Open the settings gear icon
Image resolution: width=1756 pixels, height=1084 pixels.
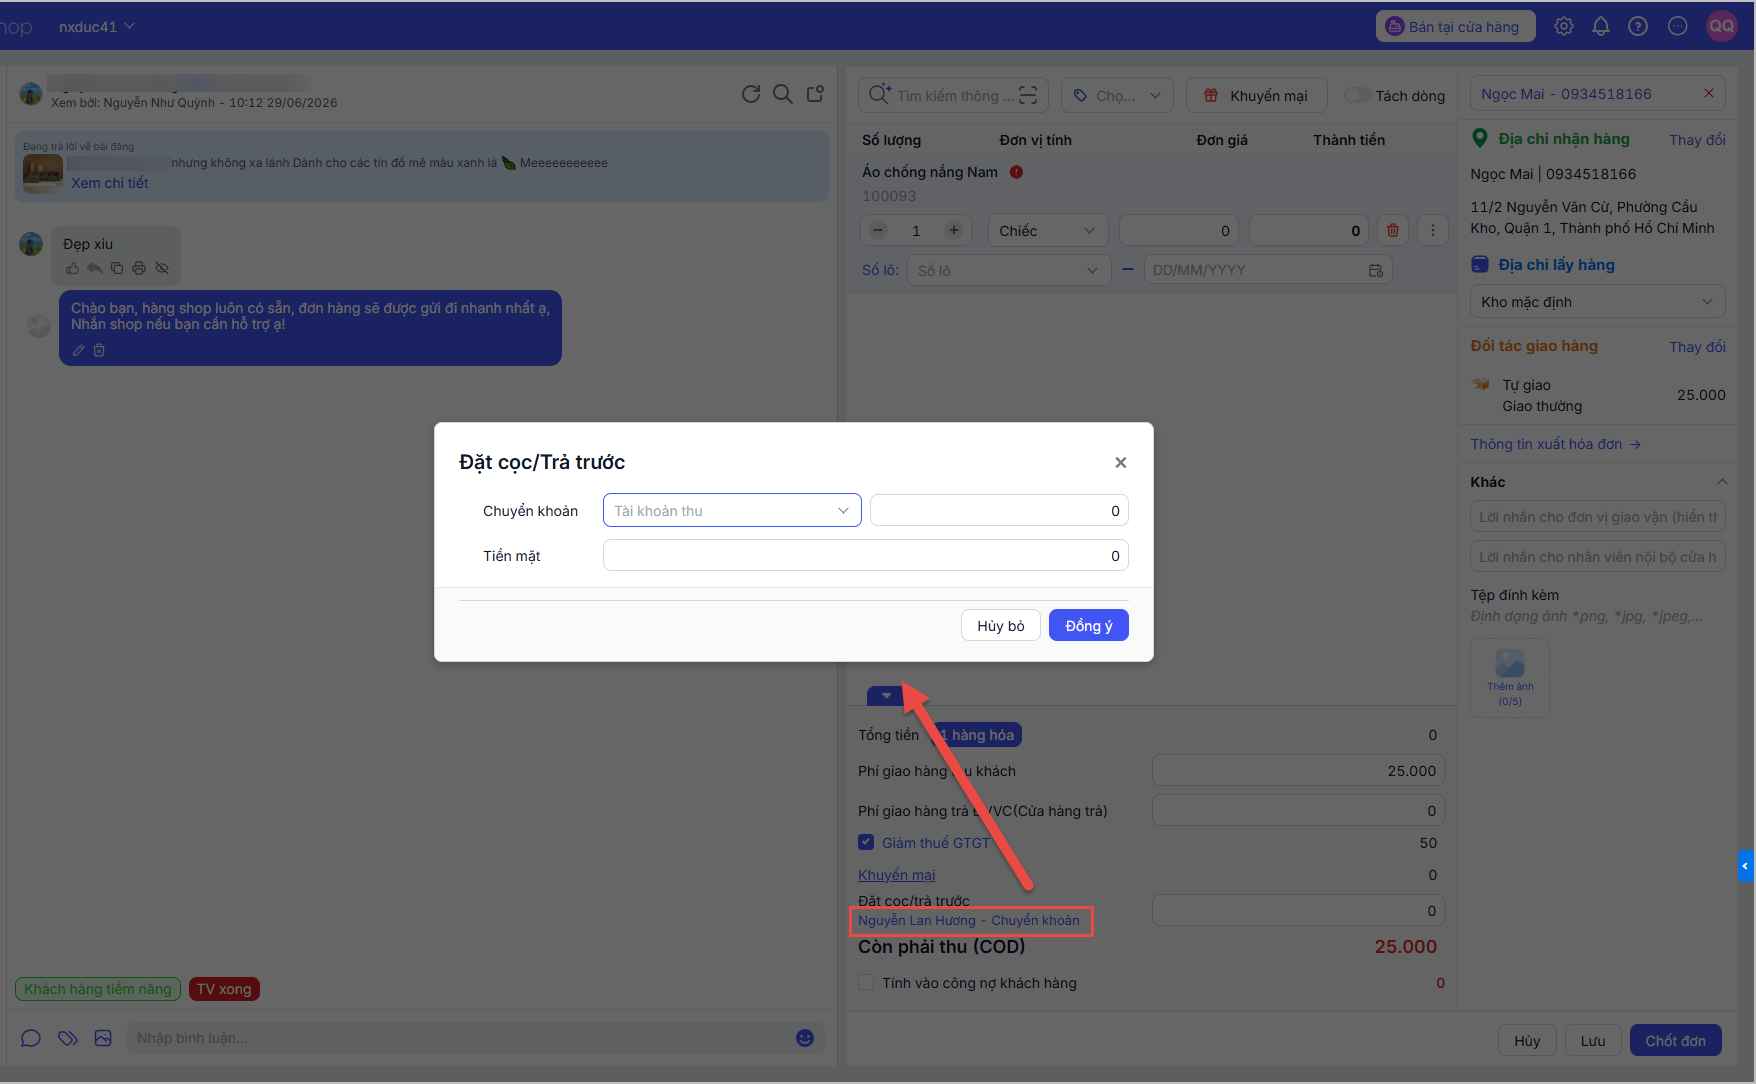[x=1564, y=27]
